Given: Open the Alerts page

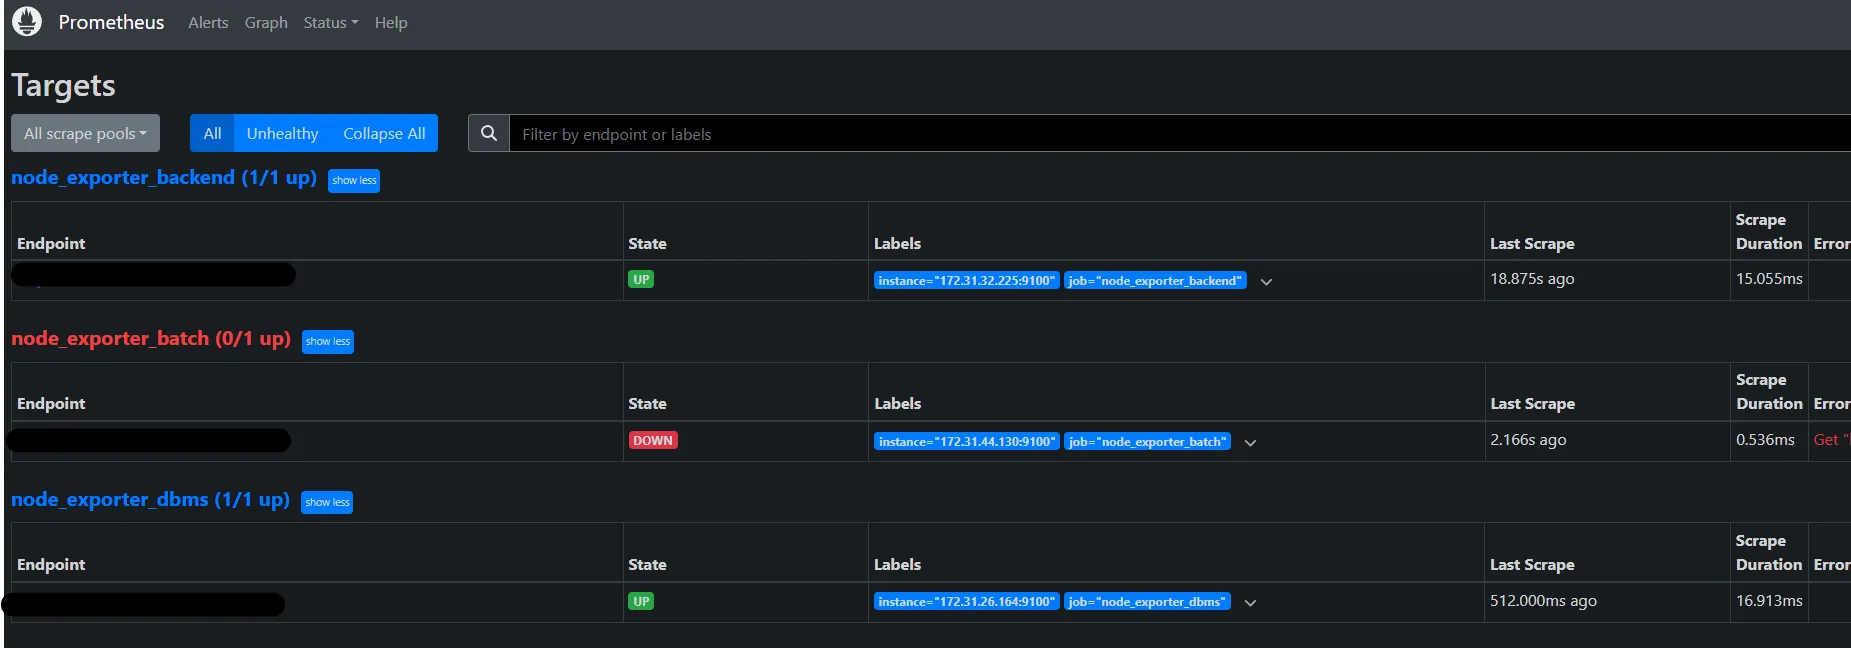Looking at the screenshot, I should [208, 22].
